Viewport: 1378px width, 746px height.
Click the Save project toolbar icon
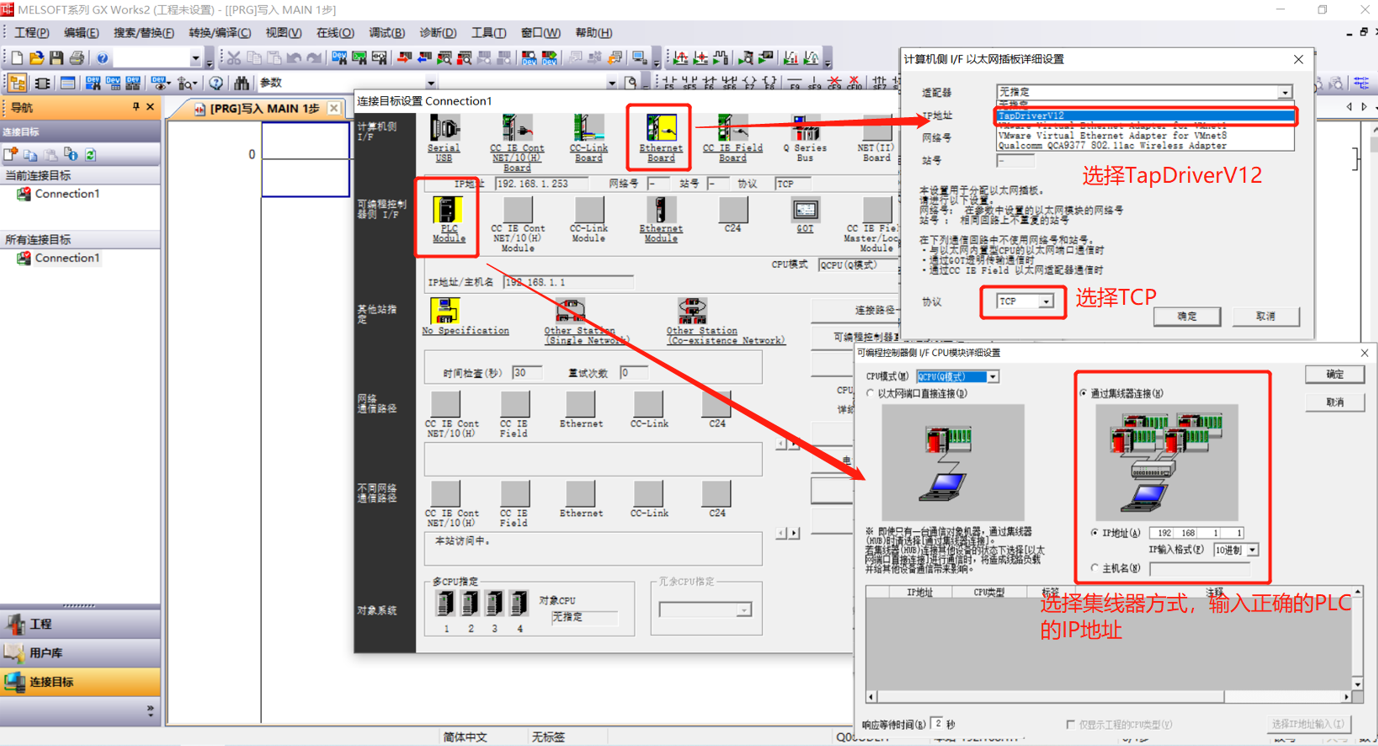coord(57,58)
